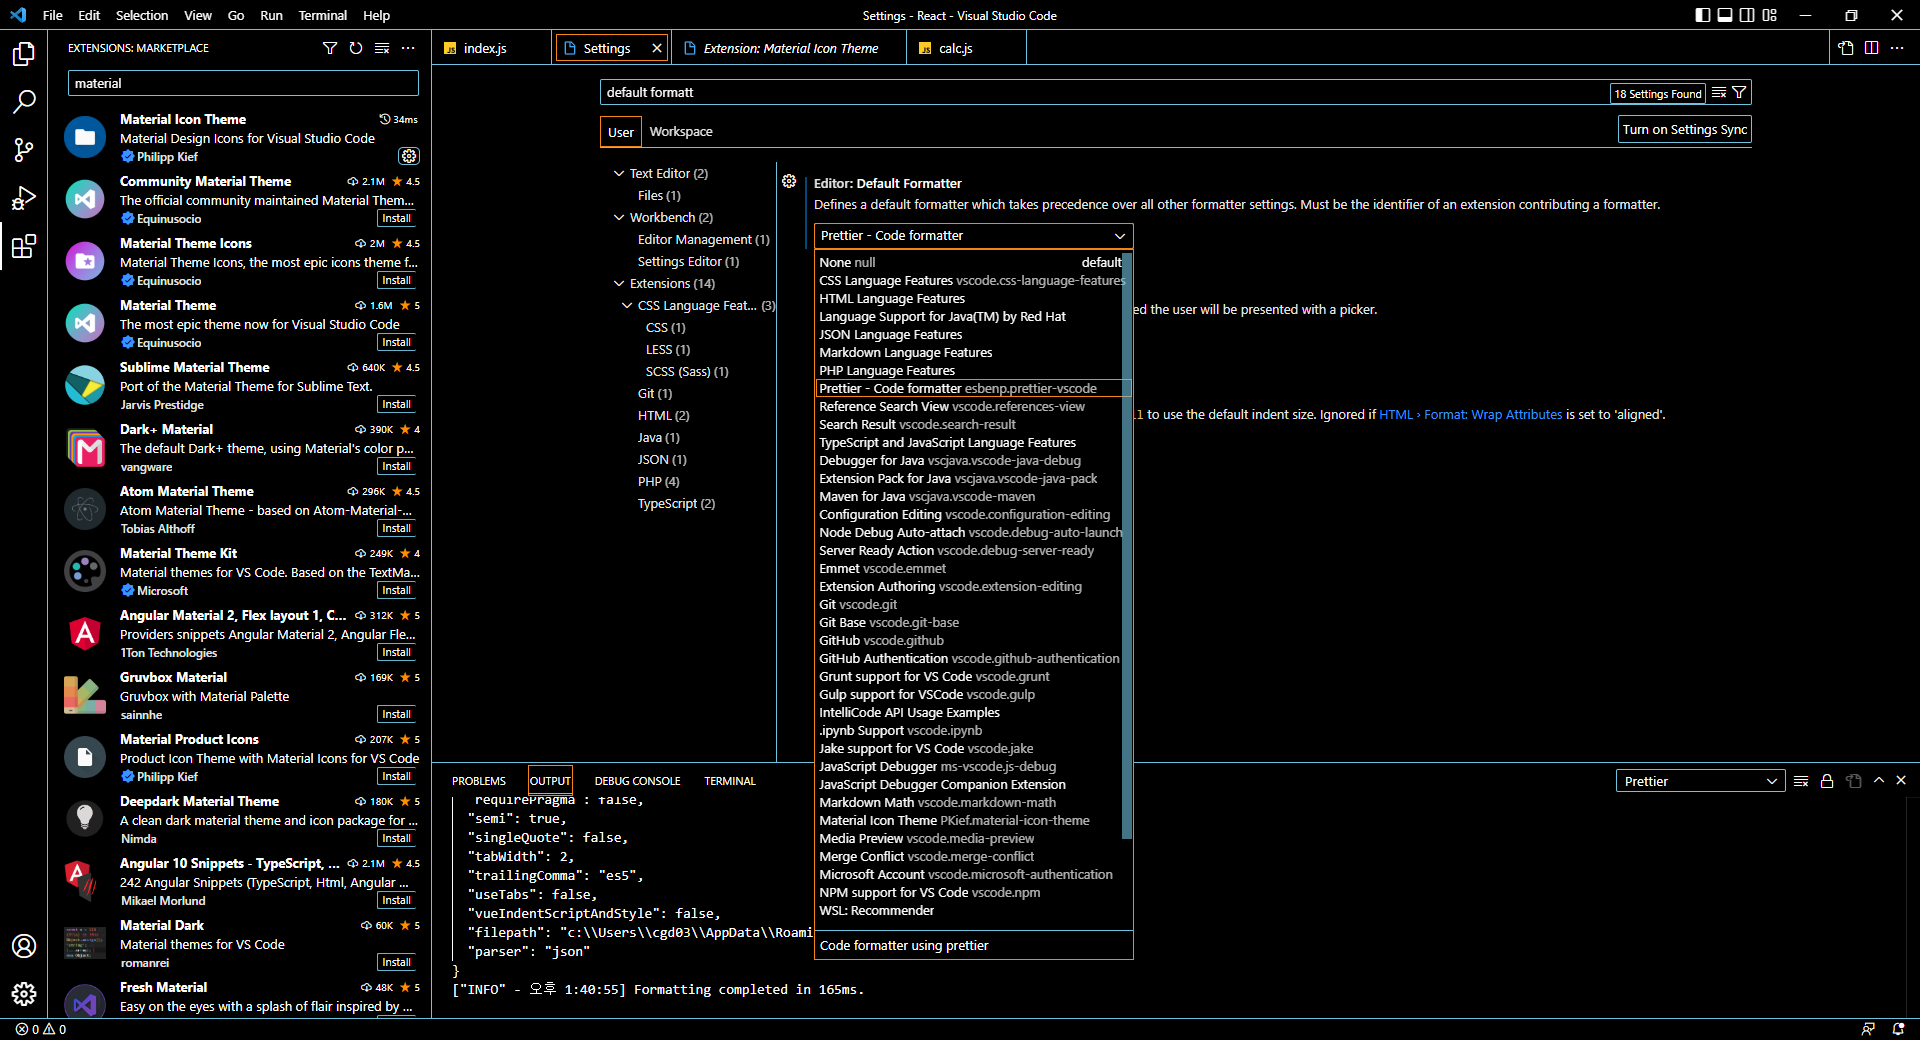1920x1040 pixels.
Task: Open the output log in the editor
Action: [1853, 781]
